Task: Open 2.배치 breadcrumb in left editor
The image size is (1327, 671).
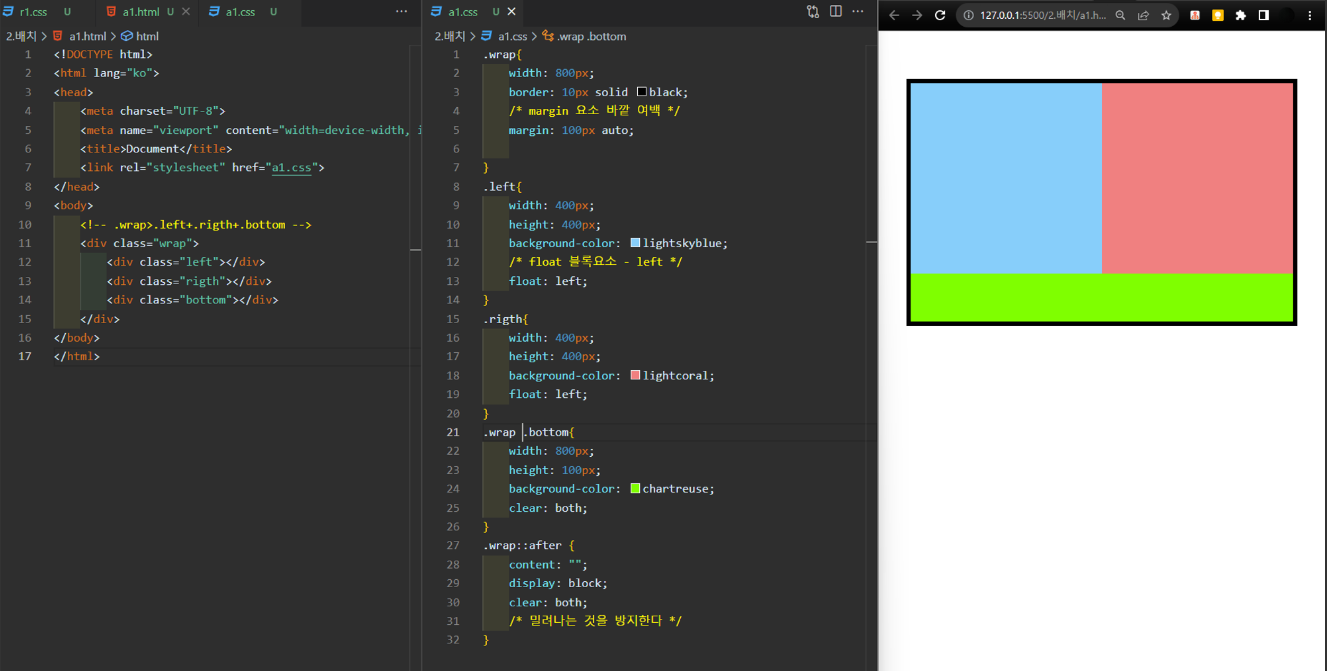Action: pos(19,36)
